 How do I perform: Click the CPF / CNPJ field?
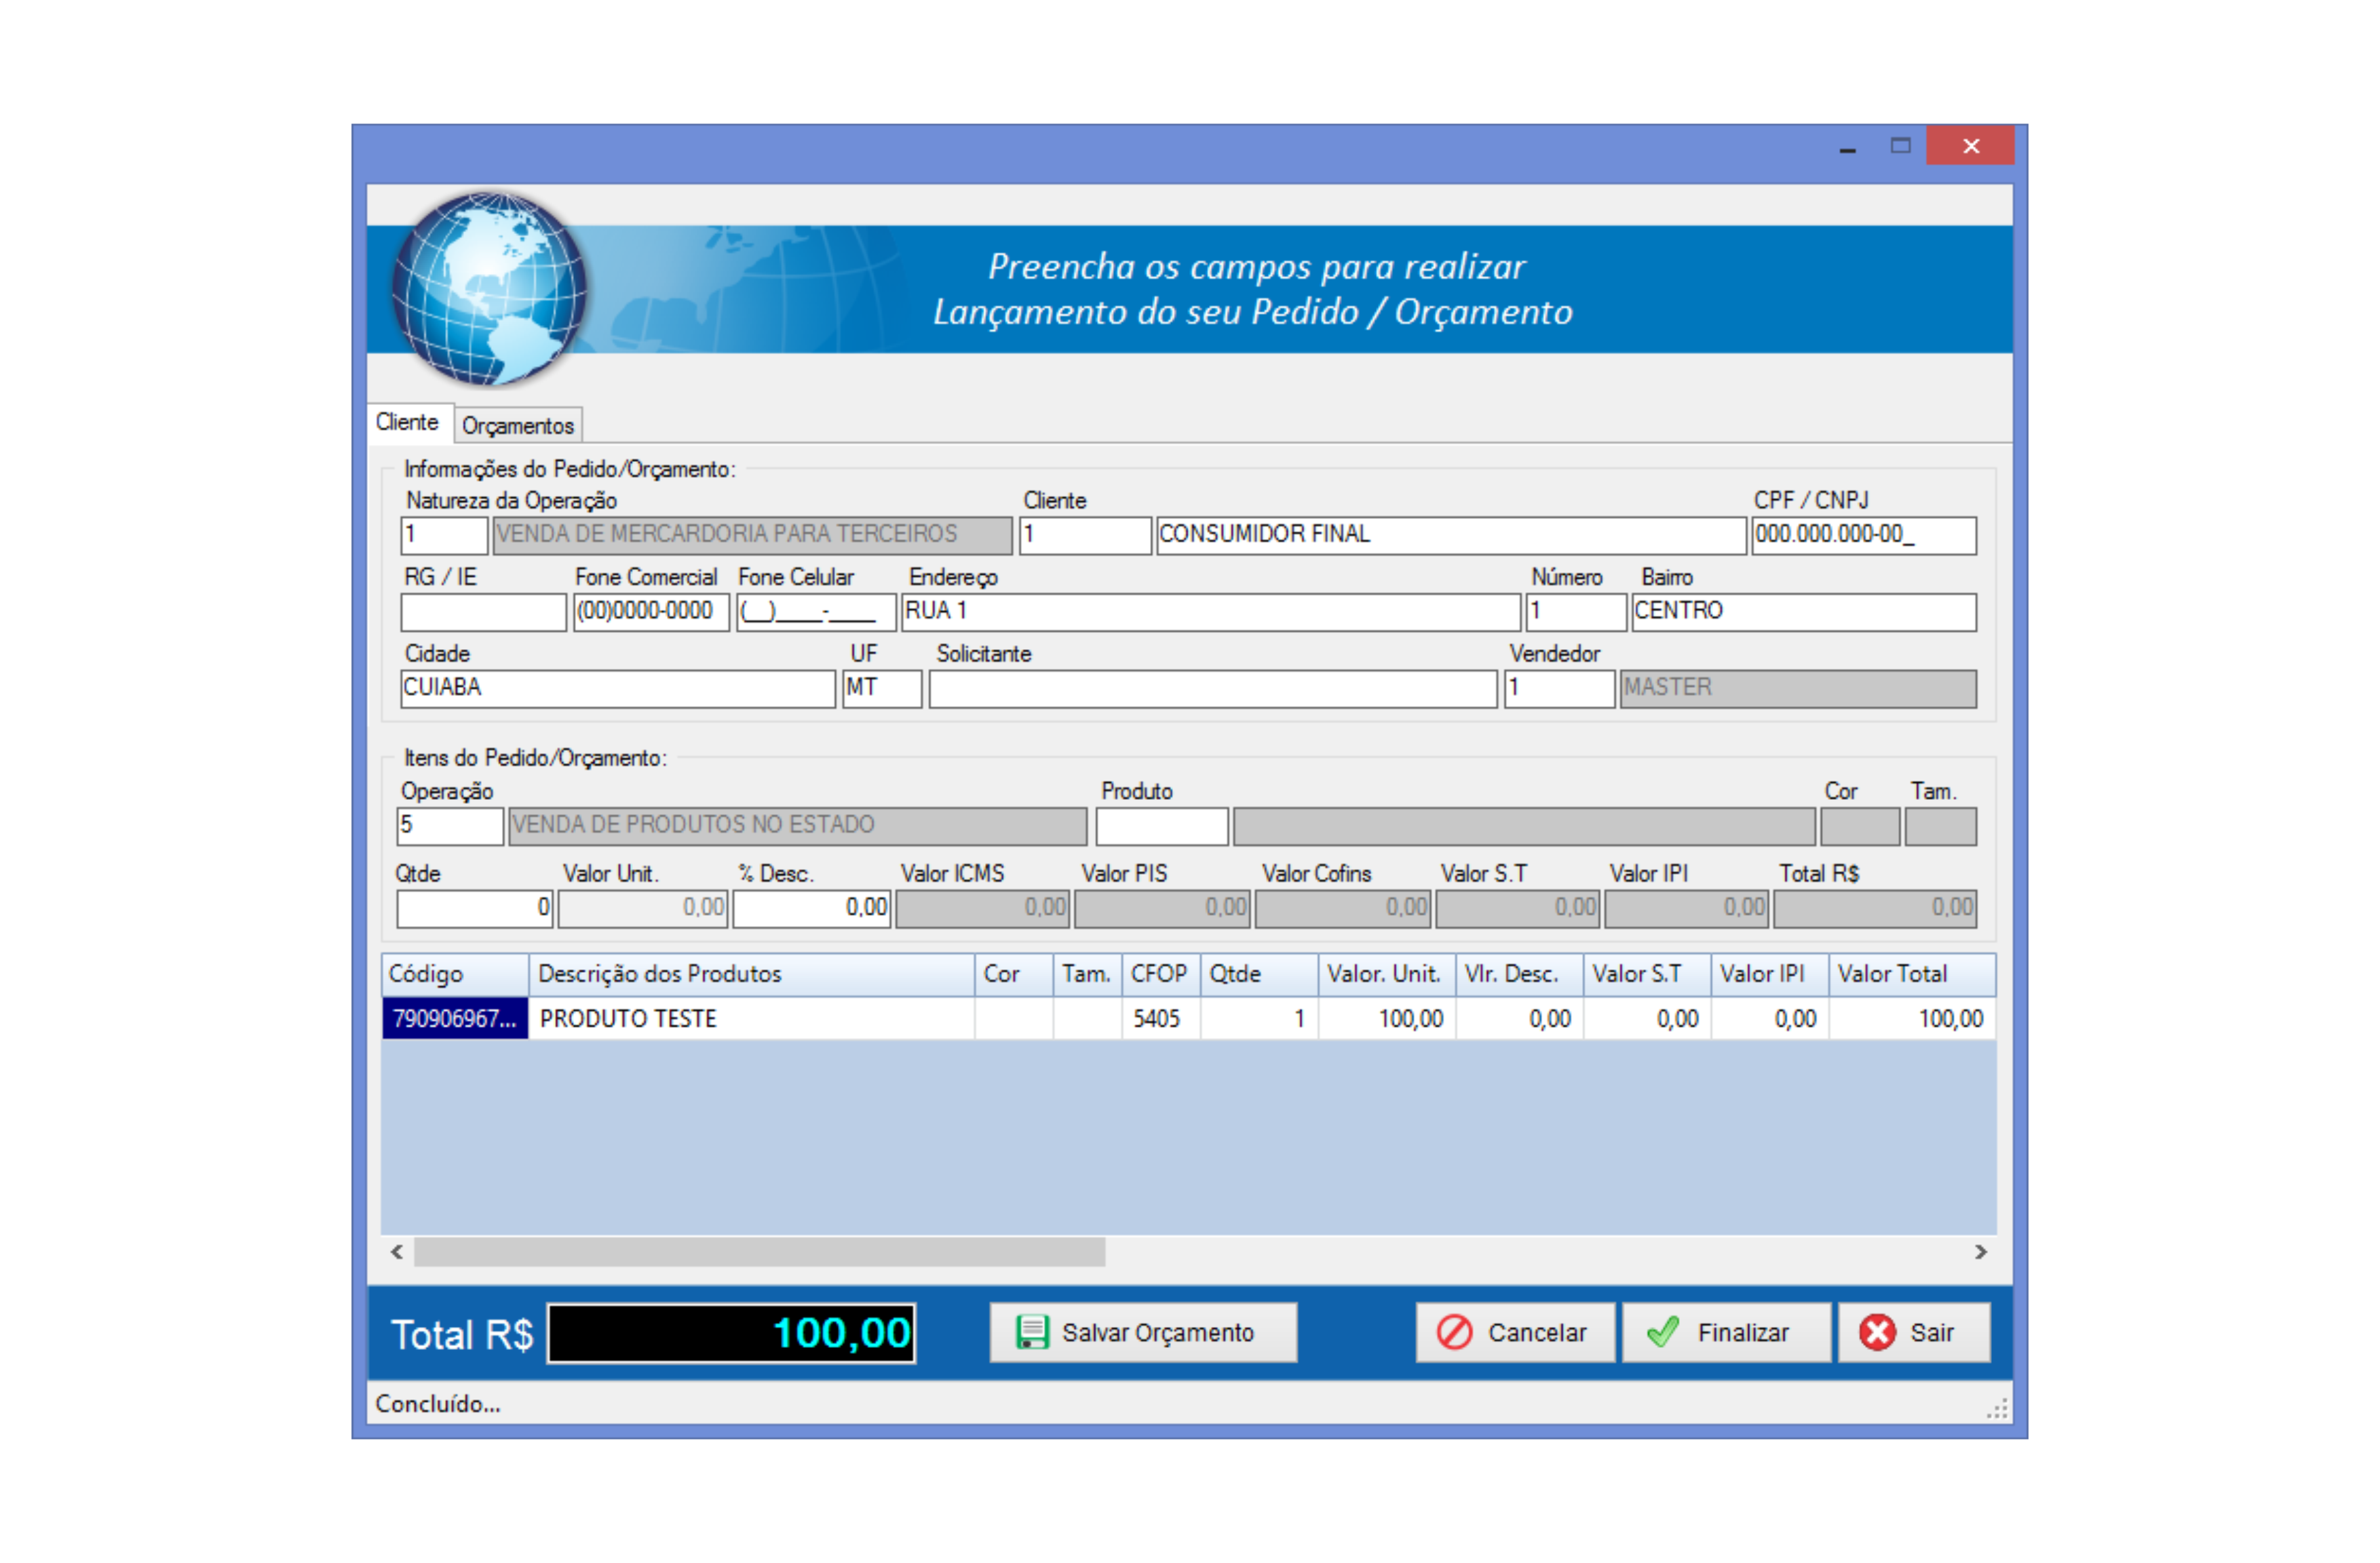click(1864, 535)
